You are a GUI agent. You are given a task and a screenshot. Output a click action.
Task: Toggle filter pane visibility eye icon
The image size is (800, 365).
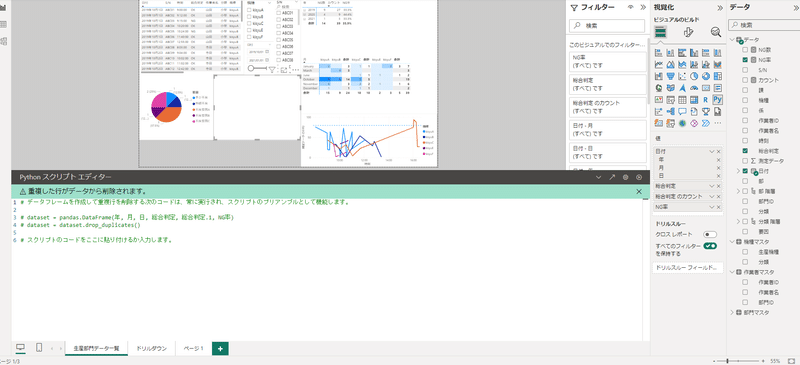[x=631, y=8]
